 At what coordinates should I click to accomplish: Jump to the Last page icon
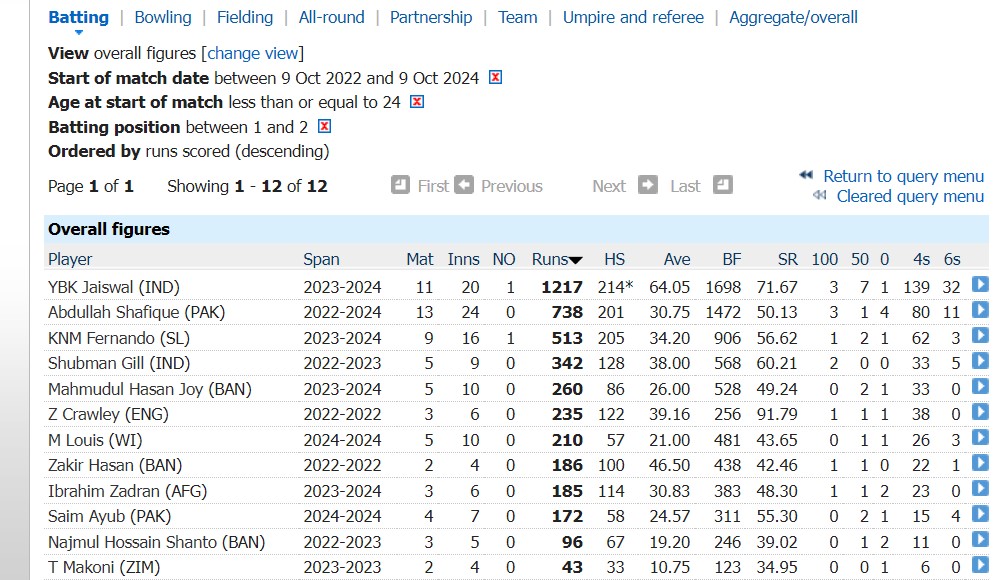click(x=723, y=186)
